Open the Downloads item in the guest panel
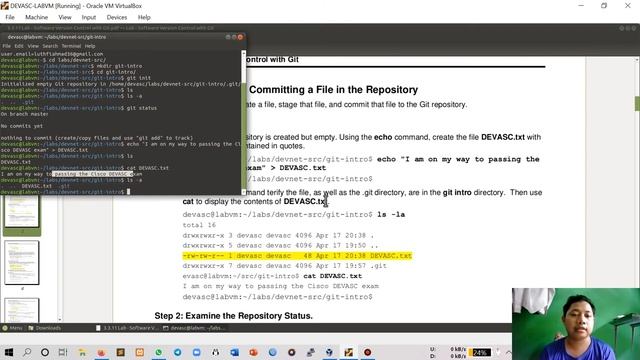640x360 pixels. pyautogui.click(x=44, y=328)
